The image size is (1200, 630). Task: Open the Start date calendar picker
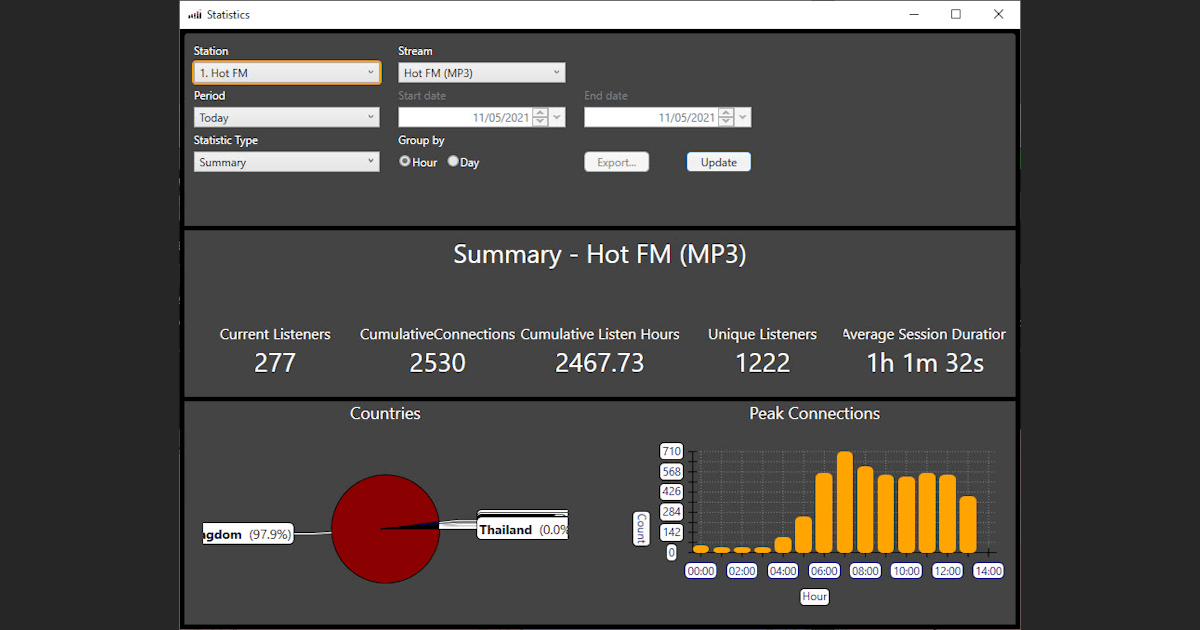click(x=556, y=117)
